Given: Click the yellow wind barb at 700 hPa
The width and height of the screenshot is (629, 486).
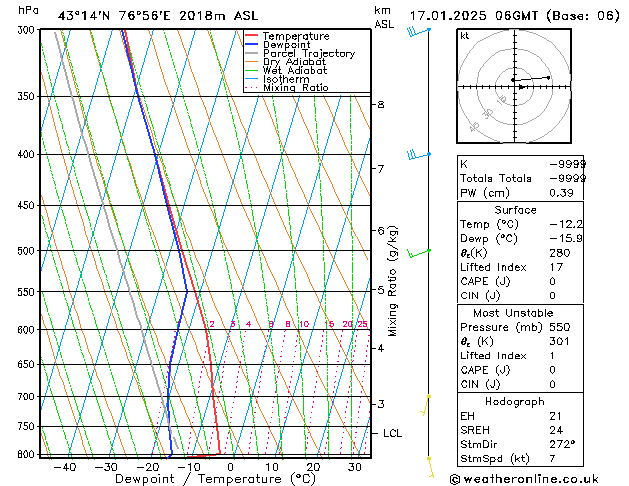Looking at the screenshot, I should pyautogui.click(x=426, y=405).
